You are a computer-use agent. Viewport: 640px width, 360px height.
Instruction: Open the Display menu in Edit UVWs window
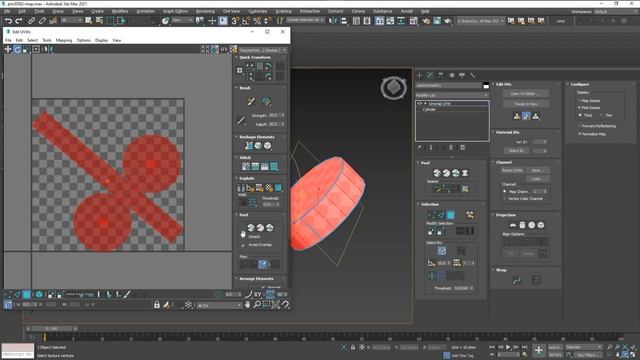[101, 40]
